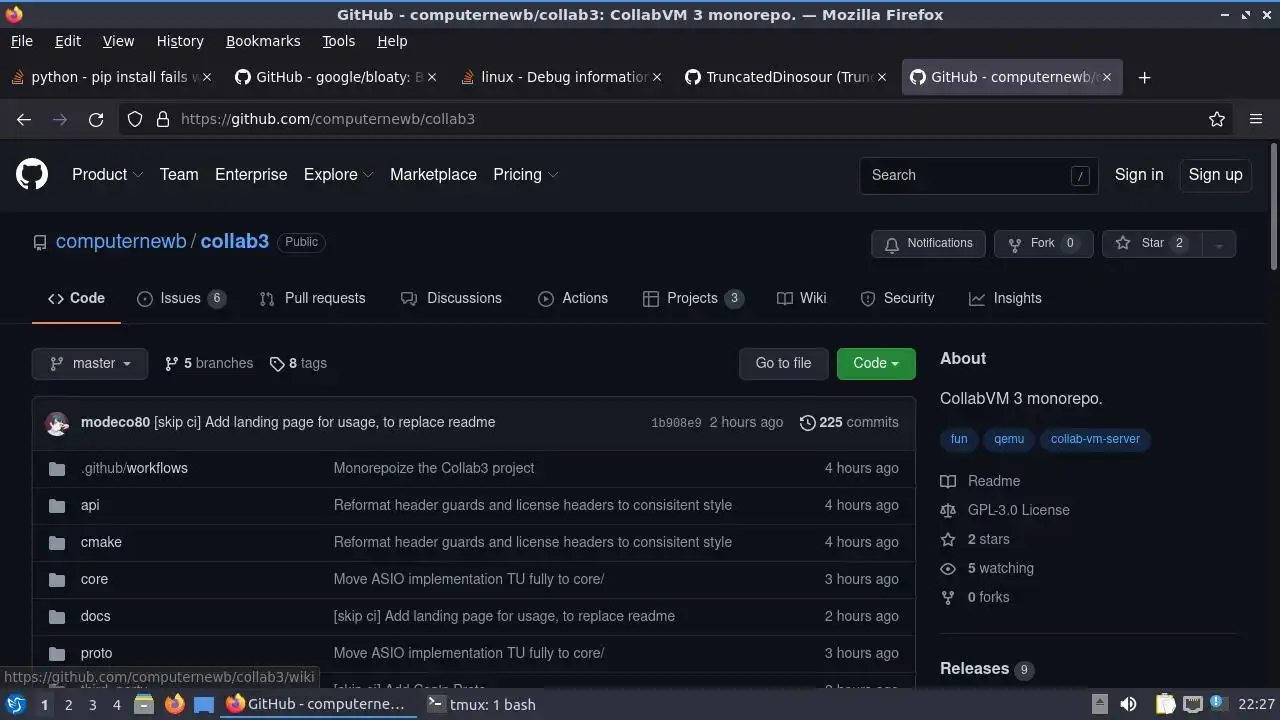Open the Bookmarks menu
The width and height of the screenshot is (1280, 720).
pyautogui.click(x=263, y=41)
